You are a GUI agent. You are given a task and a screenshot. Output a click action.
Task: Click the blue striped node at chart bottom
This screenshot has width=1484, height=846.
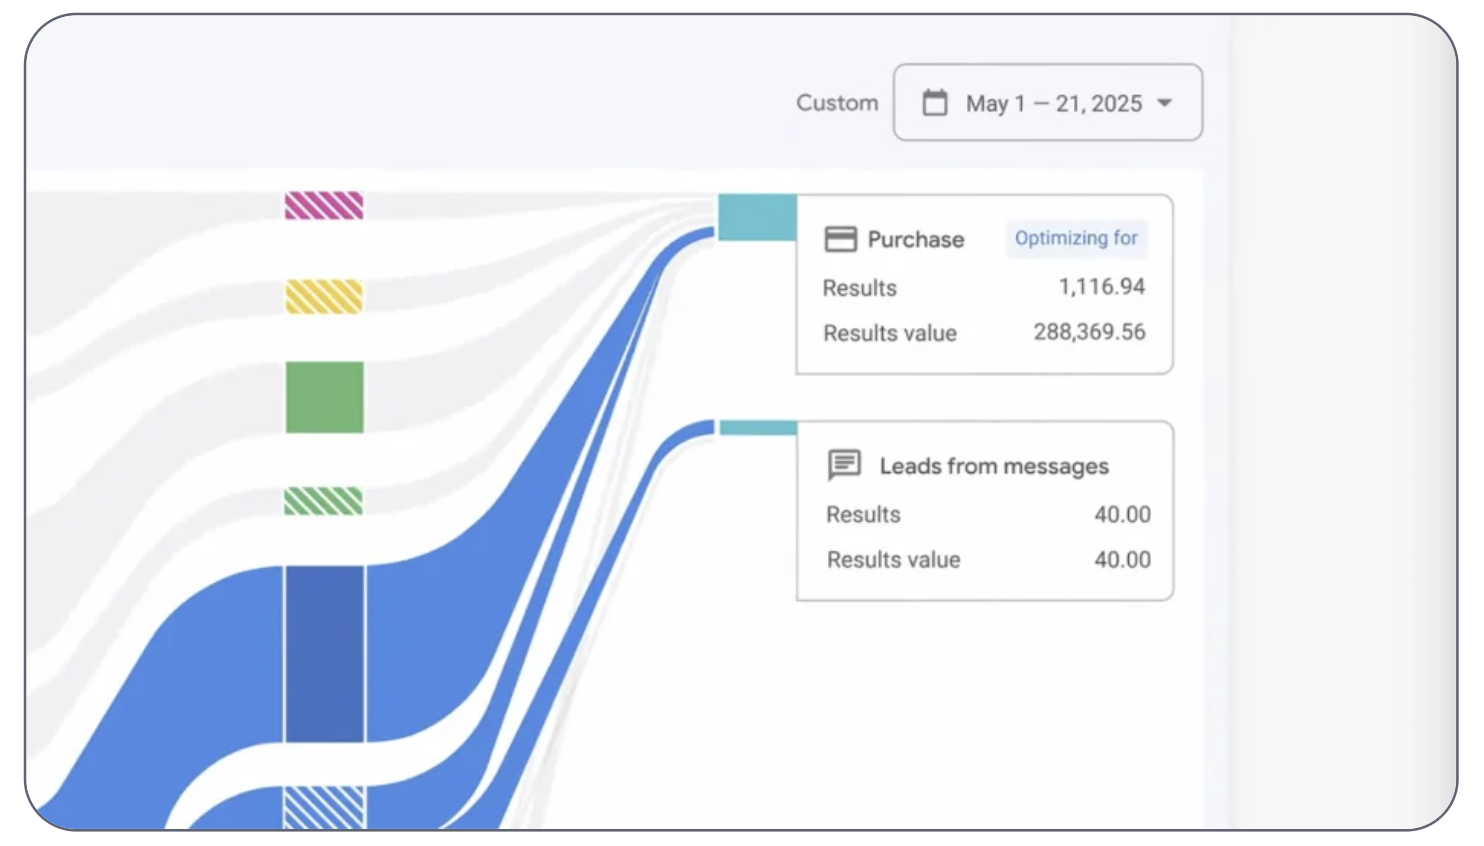coord(325,808)
